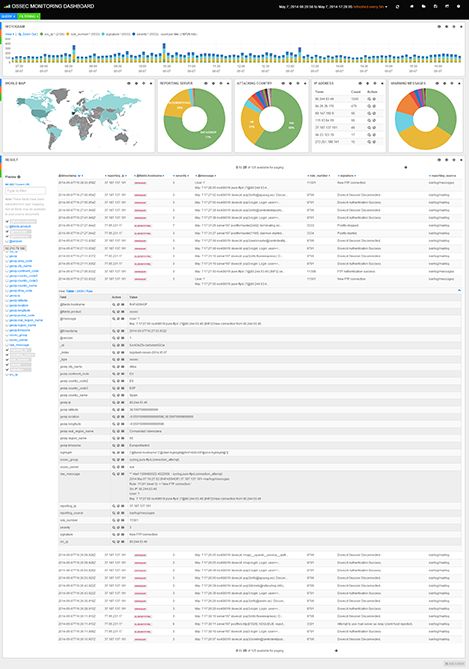Image resolution: width=470 pixels, height=669 pixels.
Task: Sort table by signature column header
Action: [347, 175]
